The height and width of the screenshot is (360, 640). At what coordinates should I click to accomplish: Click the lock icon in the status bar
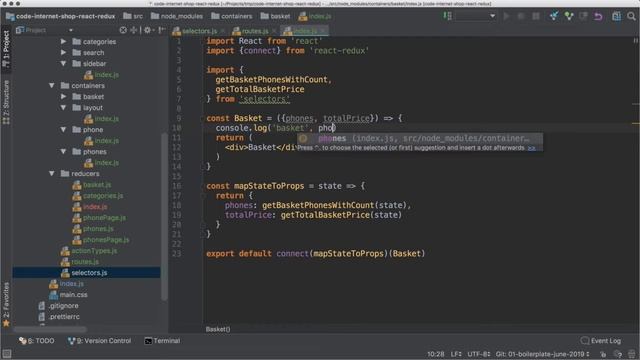pyautogui.click(x=603, y=354)
